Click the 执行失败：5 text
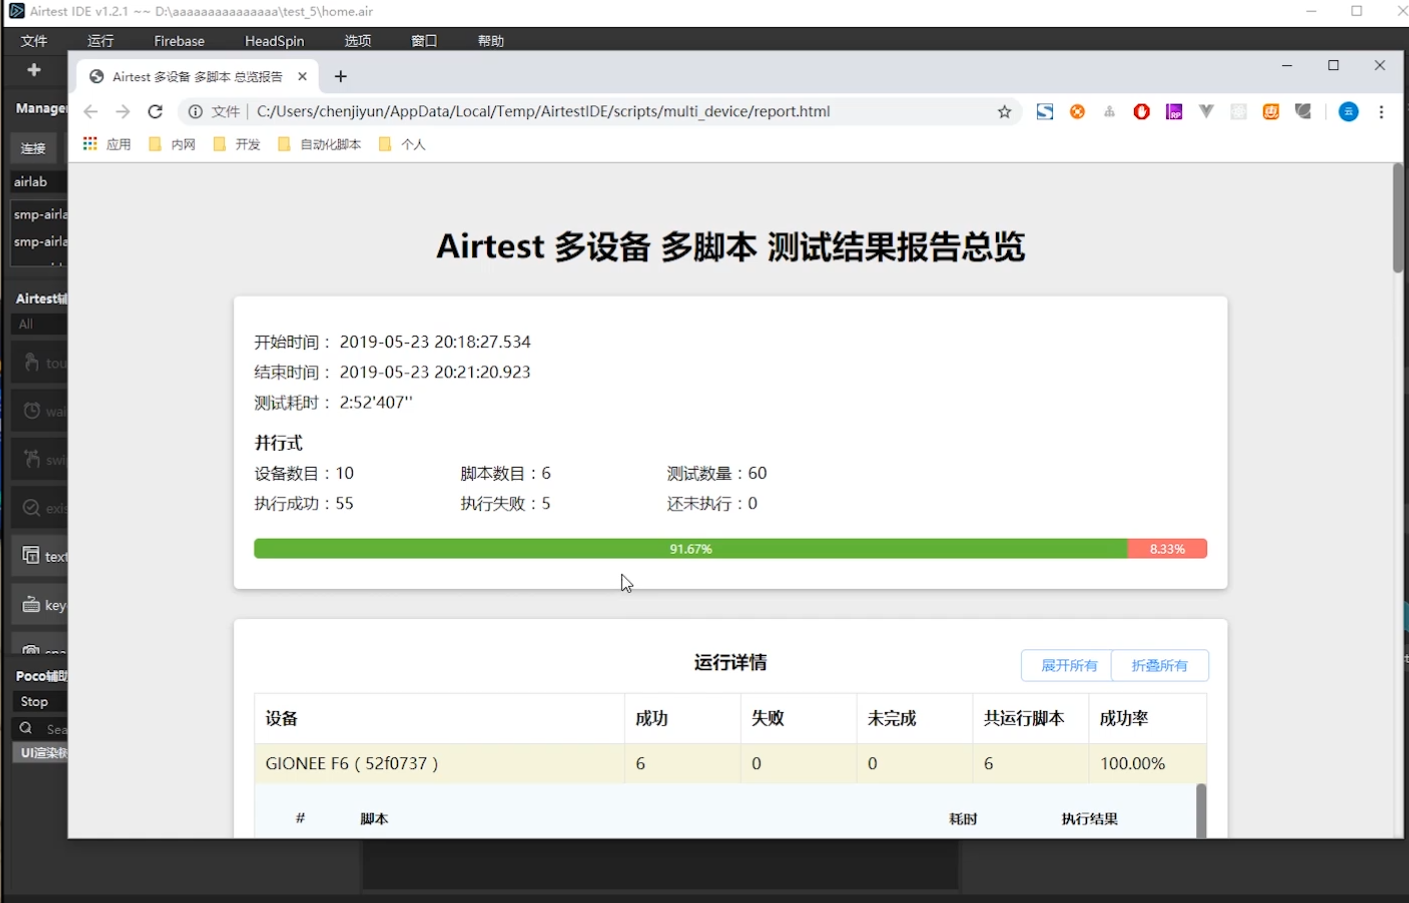This screenshot has height=903, width=1409. coord(505,503)
